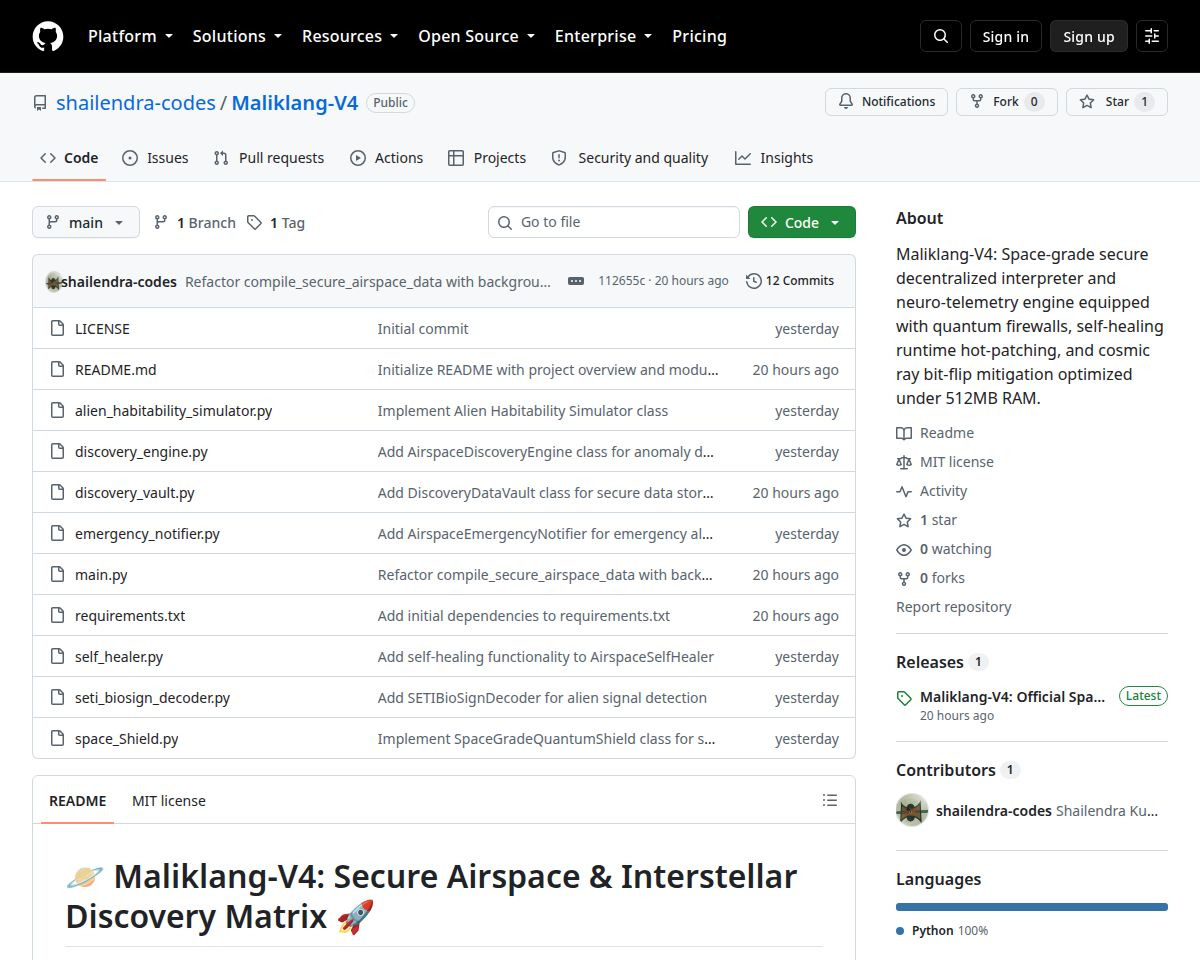
Task: Open the 1 Branch link
Action: 194,223
